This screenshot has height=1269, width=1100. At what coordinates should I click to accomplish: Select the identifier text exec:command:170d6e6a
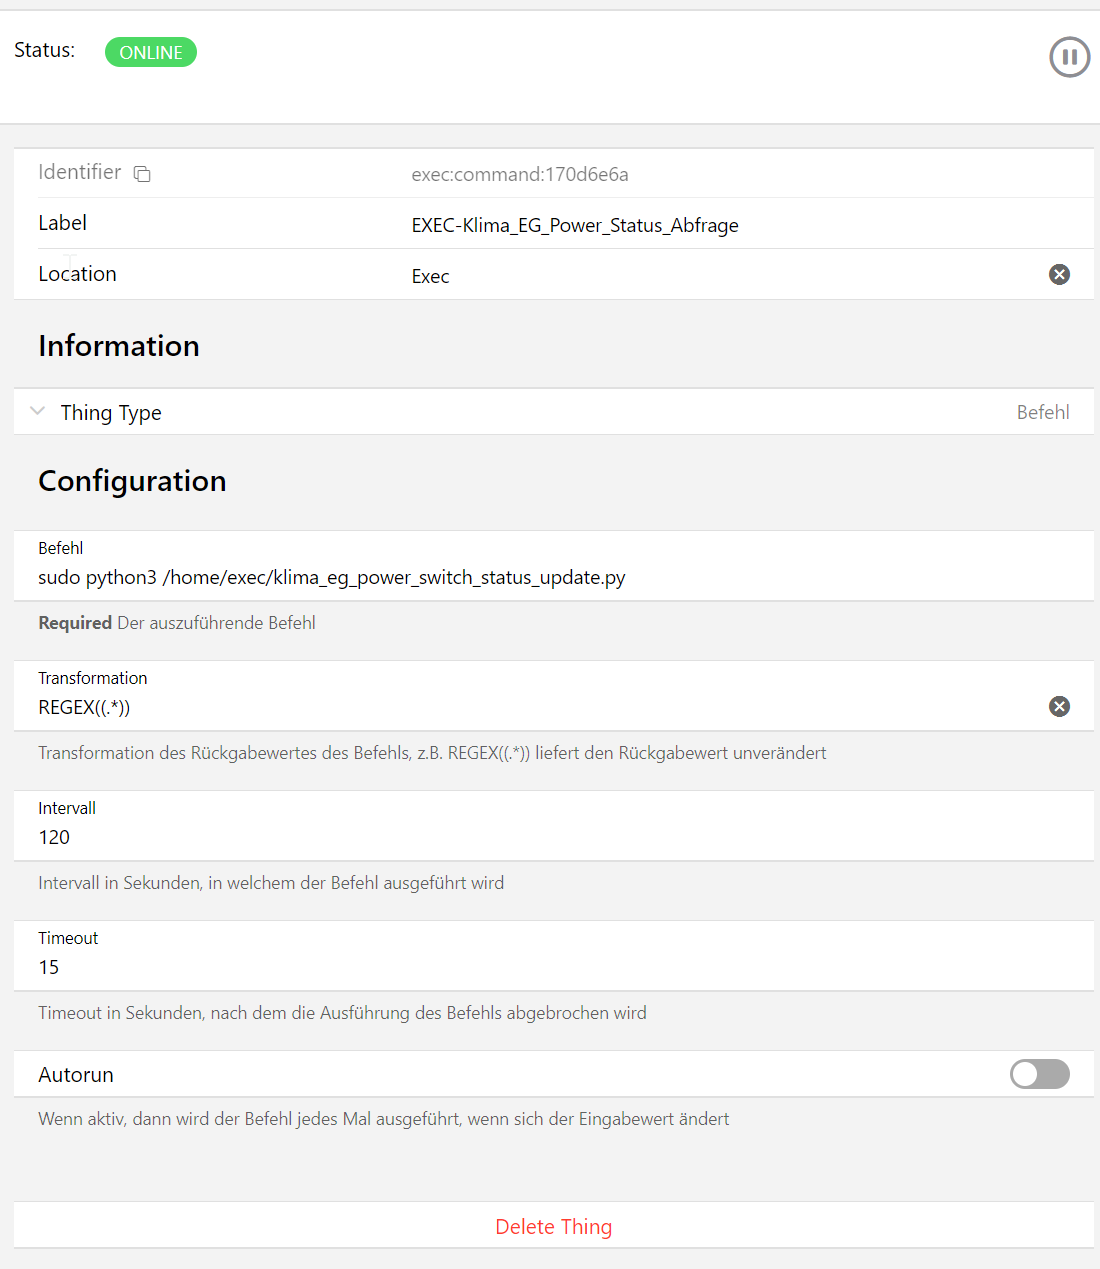point(519,175)
